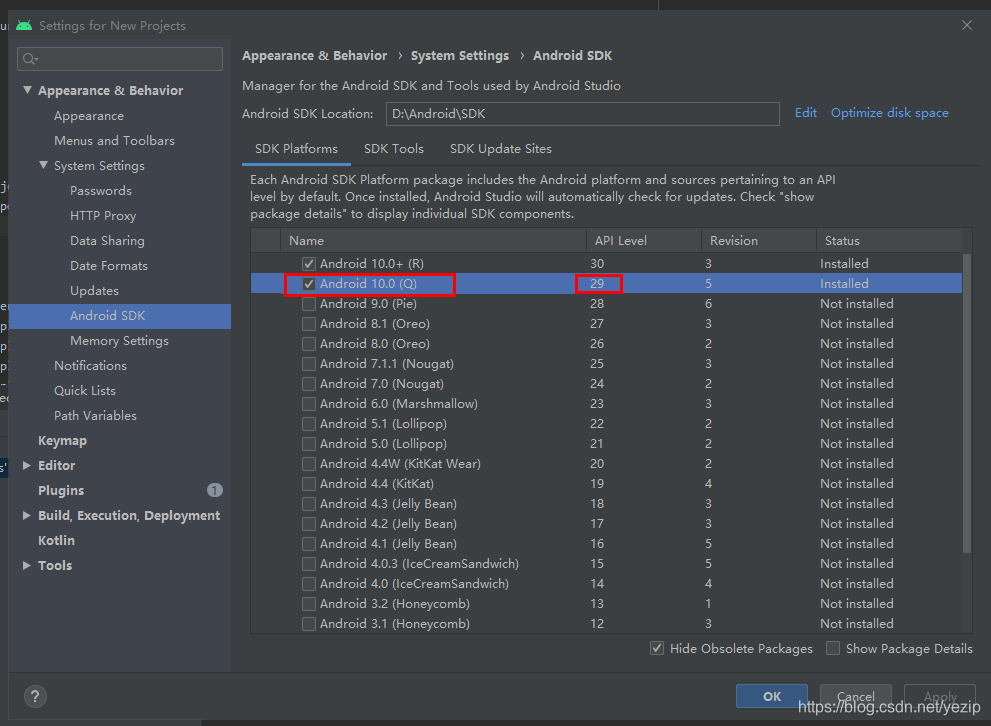Collapse the Appearance & Behavior tree arrow
The height and width of the screenshot is (726, 991).
coord(27,90)
